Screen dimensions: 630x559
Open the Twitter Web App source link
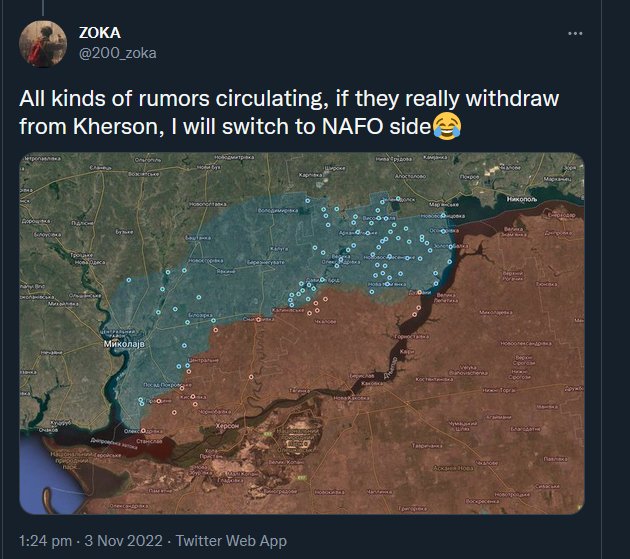233,541
